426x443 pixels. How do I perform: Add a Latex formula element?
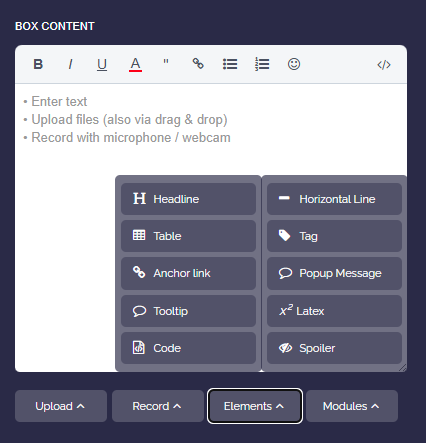(334, 311)
